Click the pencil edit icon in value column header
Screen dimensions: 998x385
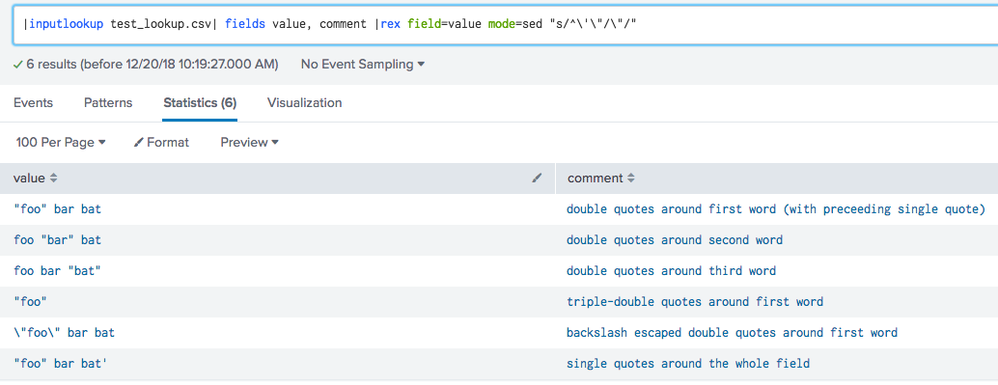click(537, 178)
